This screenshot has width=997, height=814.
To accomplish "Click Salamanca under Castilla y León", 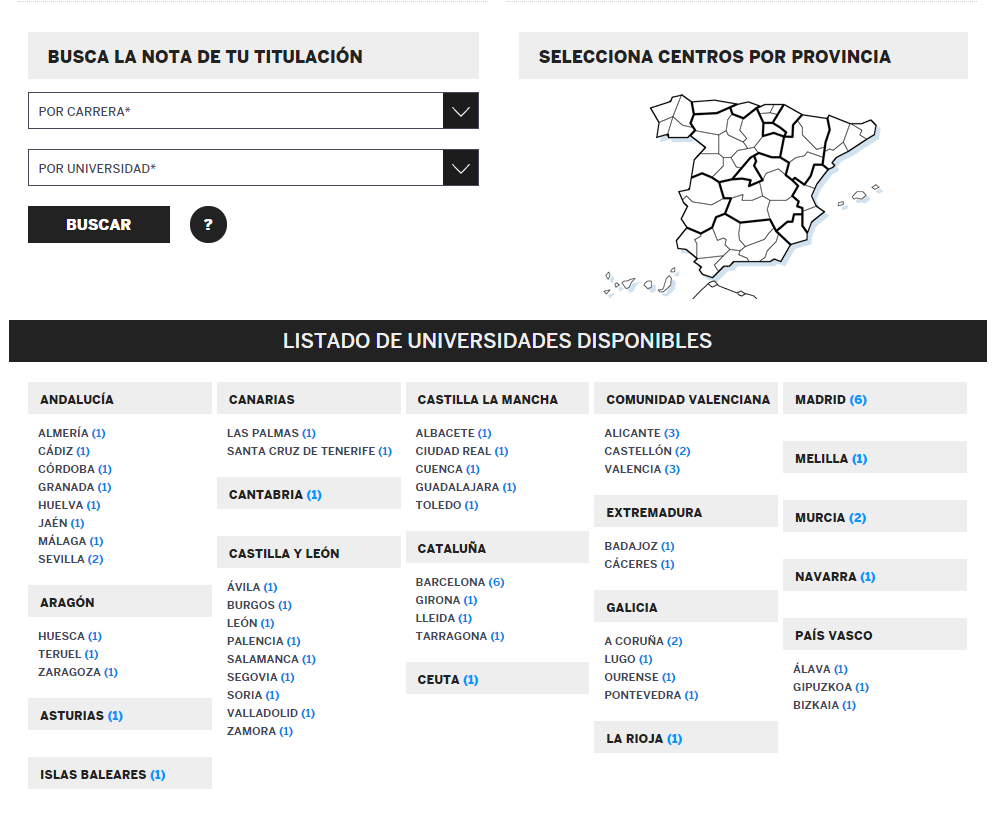I will tap(270, 659).
